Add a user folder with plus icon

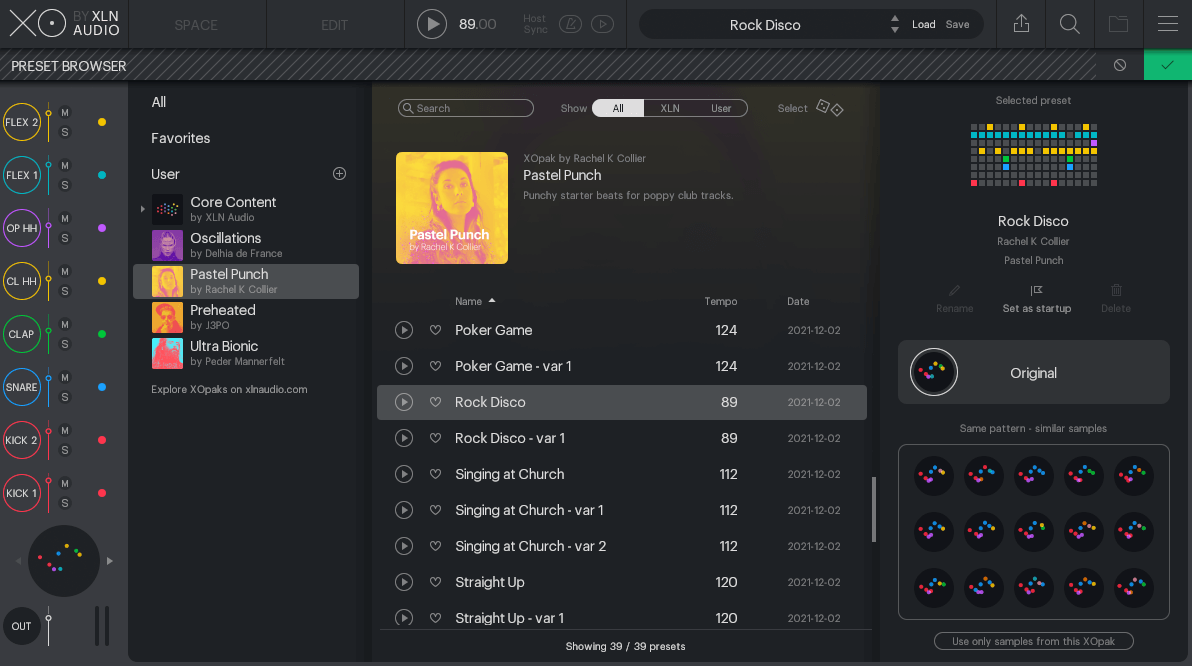[339, 174]
